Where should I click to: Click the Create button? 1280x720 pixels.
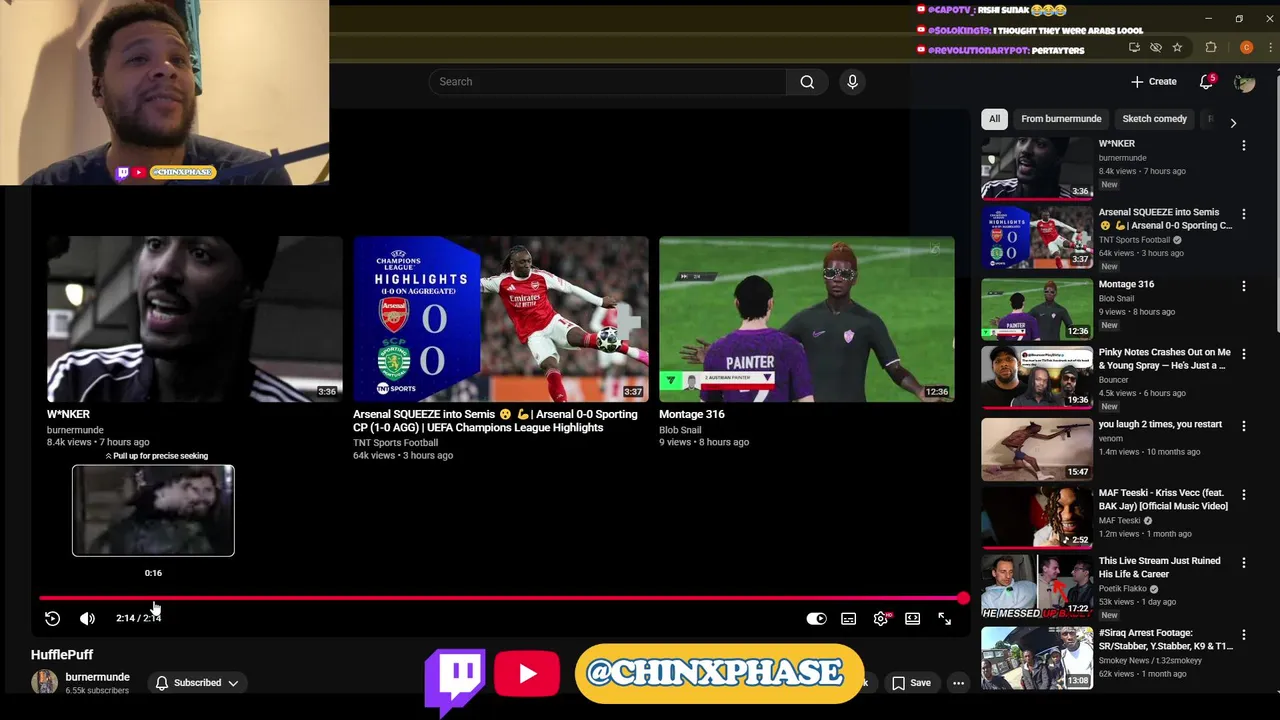pyautogui.click(x=1154, y=82)
